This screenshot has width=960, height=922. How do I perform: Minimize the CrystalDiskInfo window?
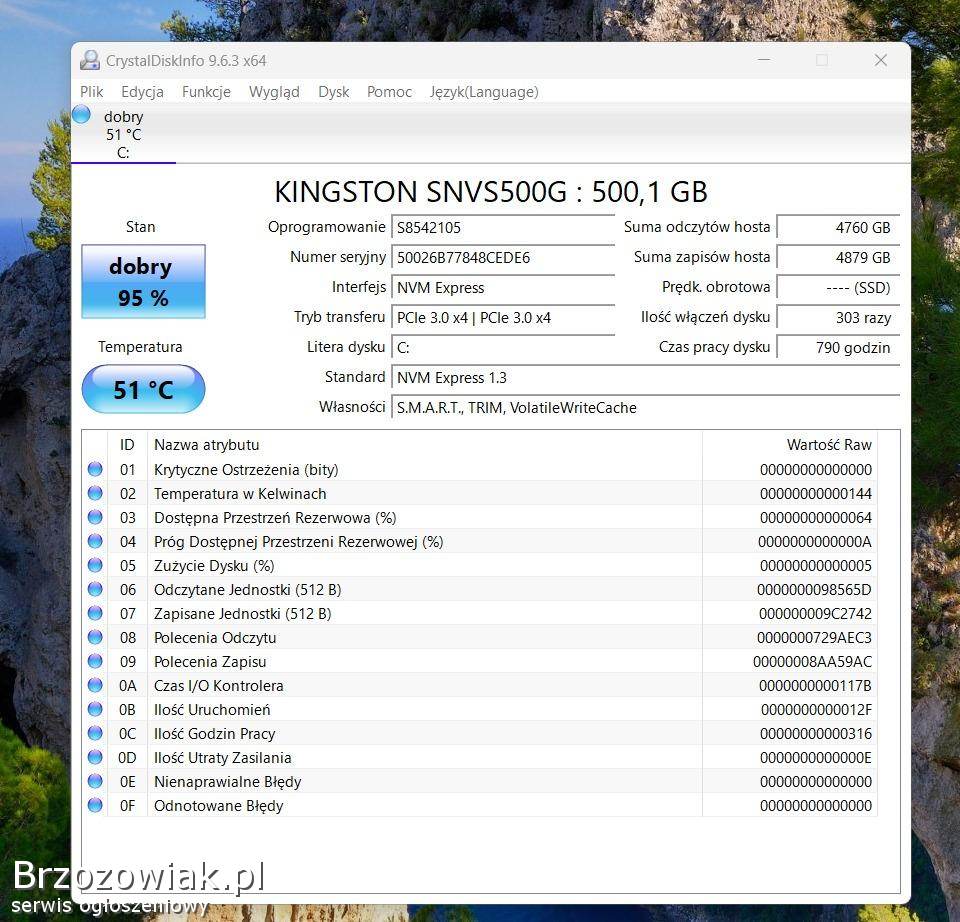tap(763, 60)
